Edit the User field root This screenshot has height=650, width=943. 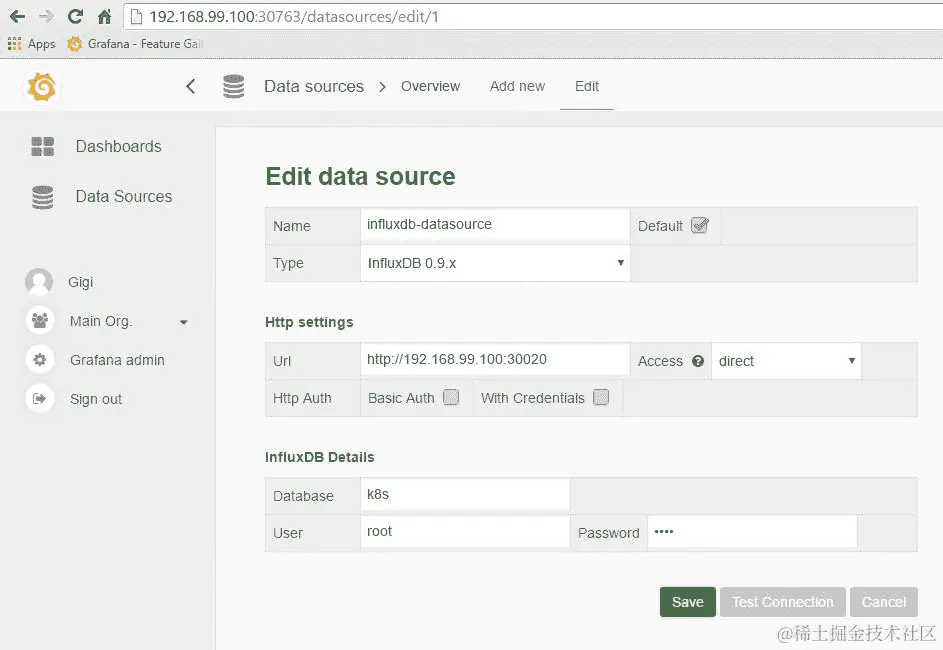point(465,532)
